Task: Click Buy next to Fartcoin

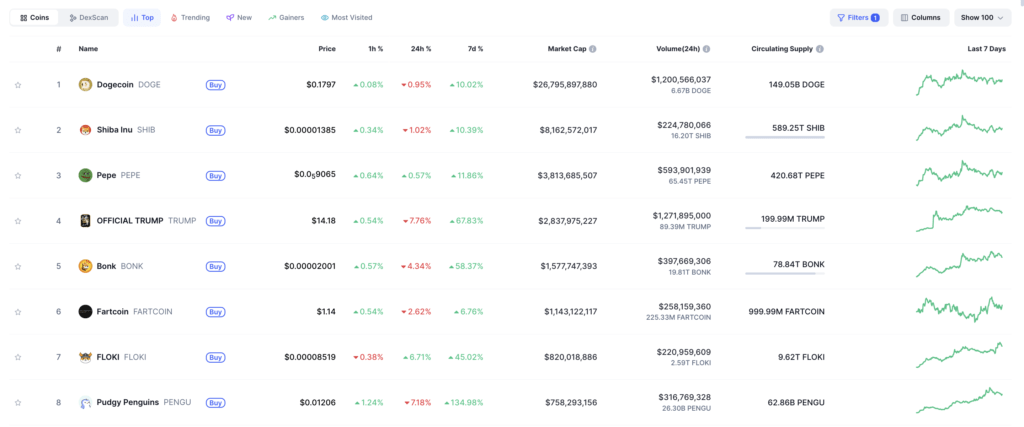Action: (x=216, y=311)
